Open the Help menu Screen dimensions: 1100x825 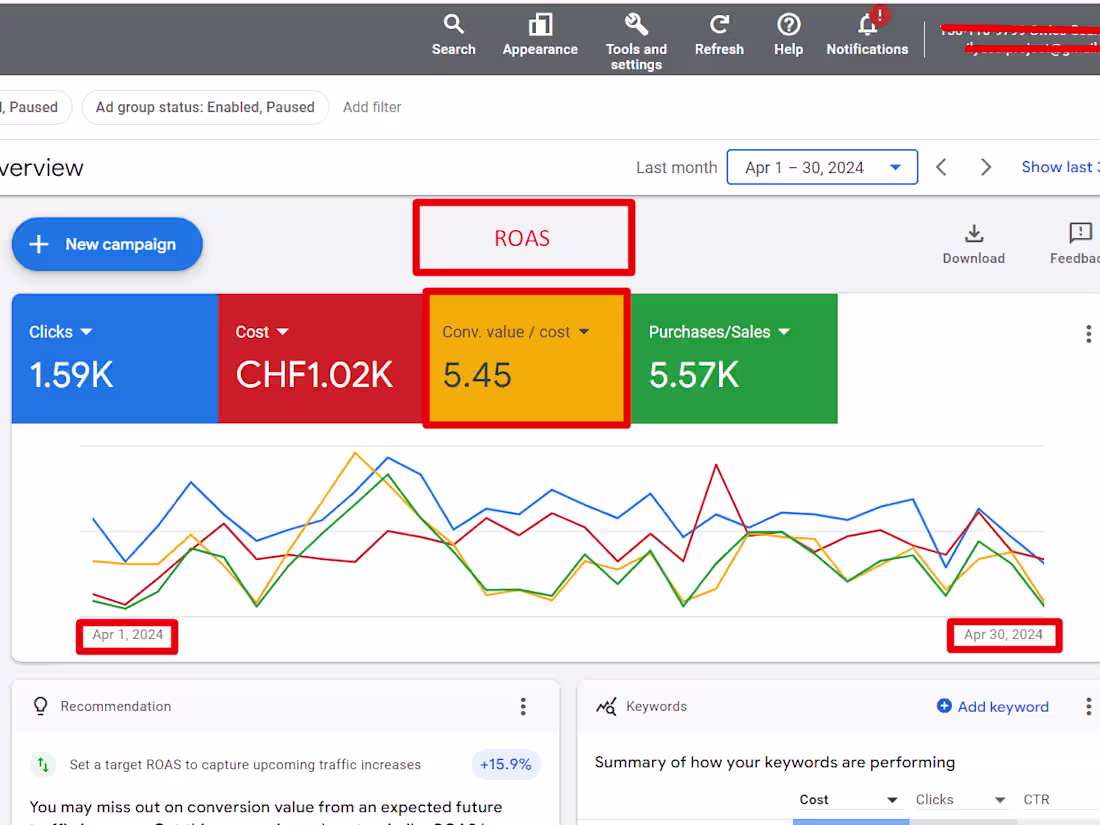point(789,35)
